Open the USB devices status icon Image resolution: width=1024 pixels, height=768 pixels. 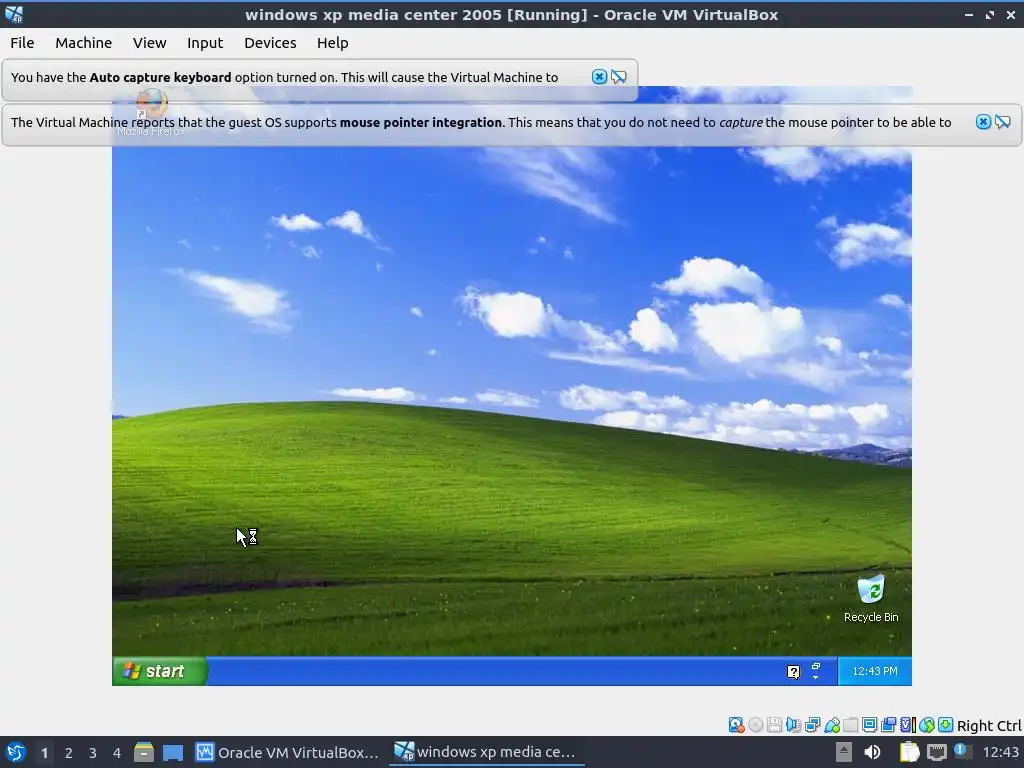(831, 725)
